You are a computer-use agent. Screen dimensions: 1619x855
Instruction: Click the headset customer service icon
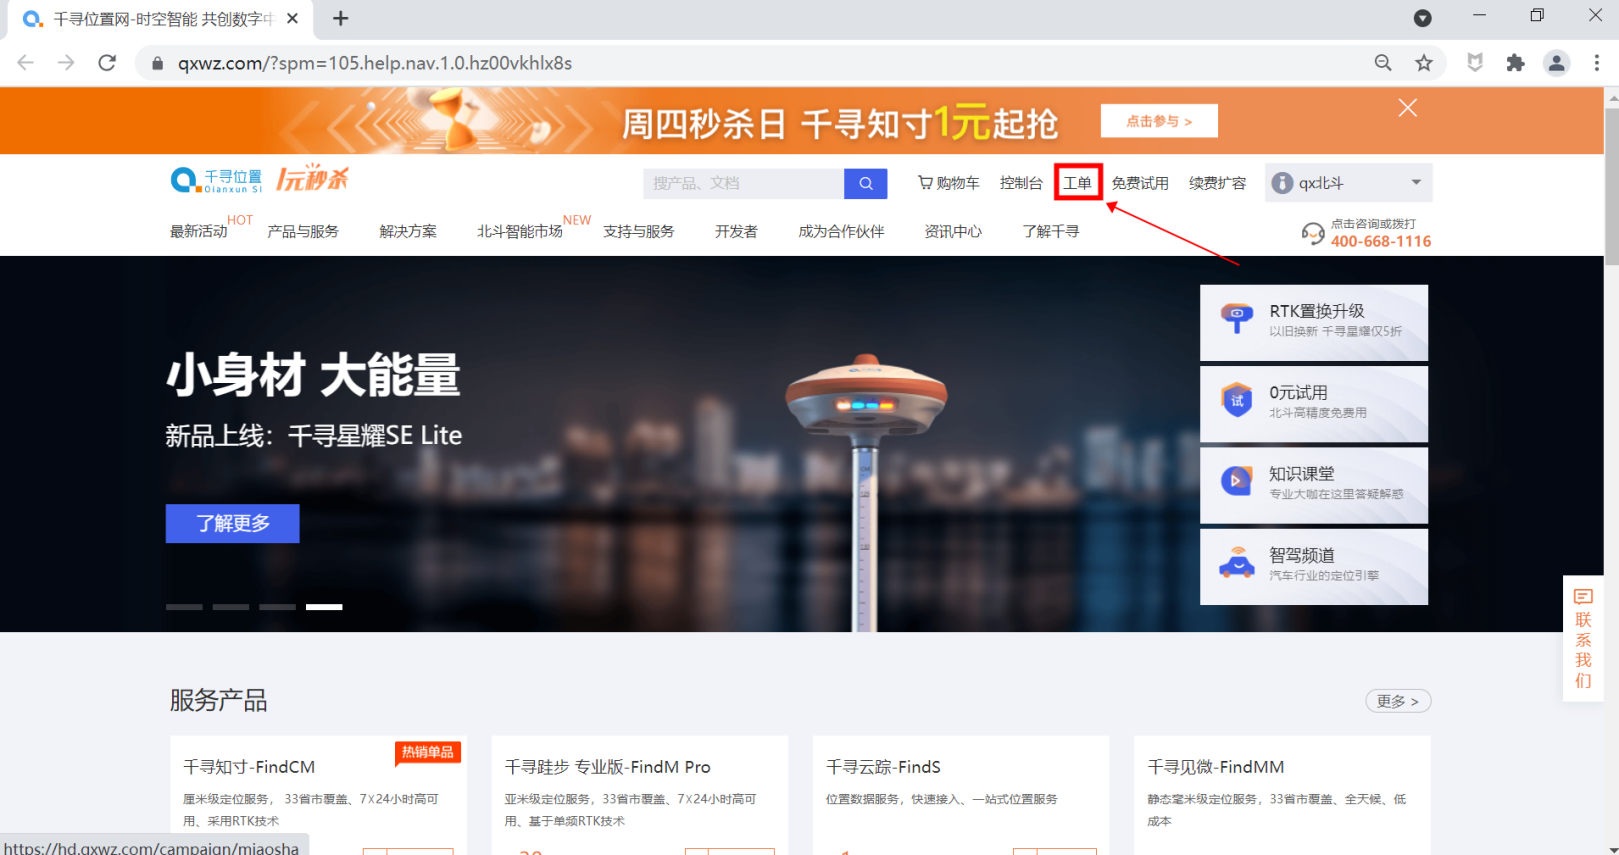(x=1312, y=234)
